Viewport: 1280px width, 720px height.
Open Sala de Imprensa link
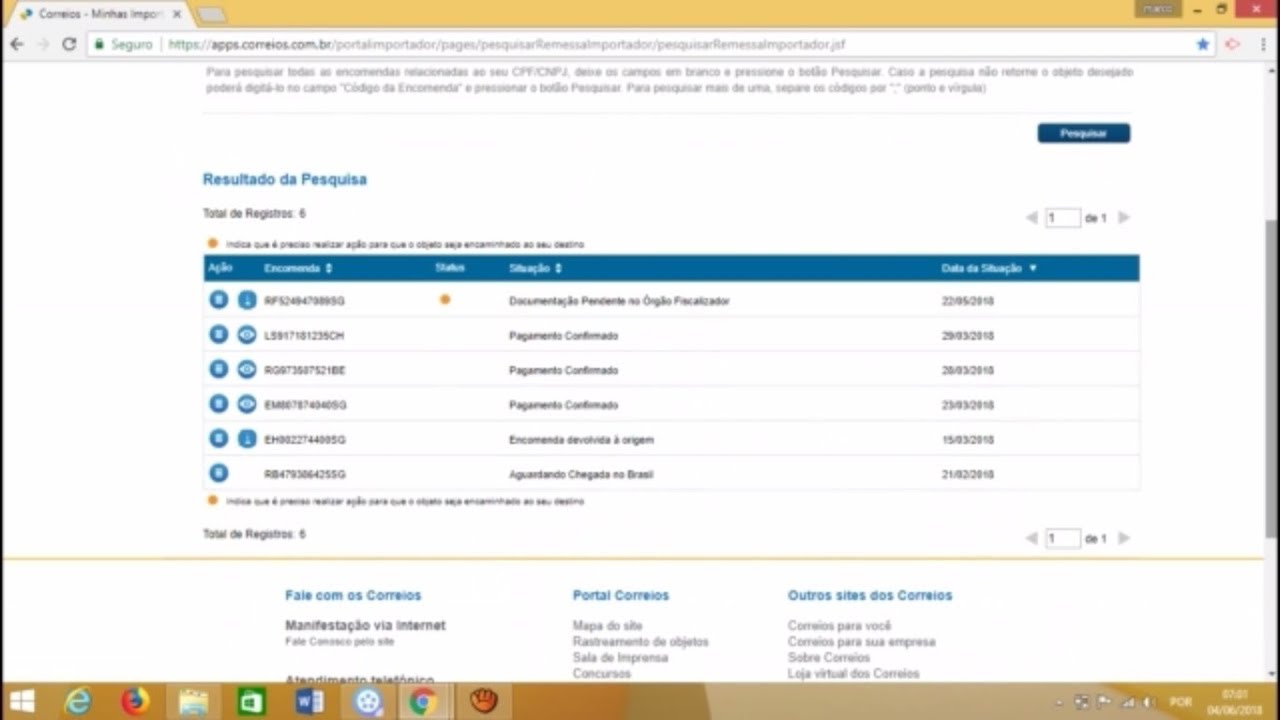pos(620,658)
